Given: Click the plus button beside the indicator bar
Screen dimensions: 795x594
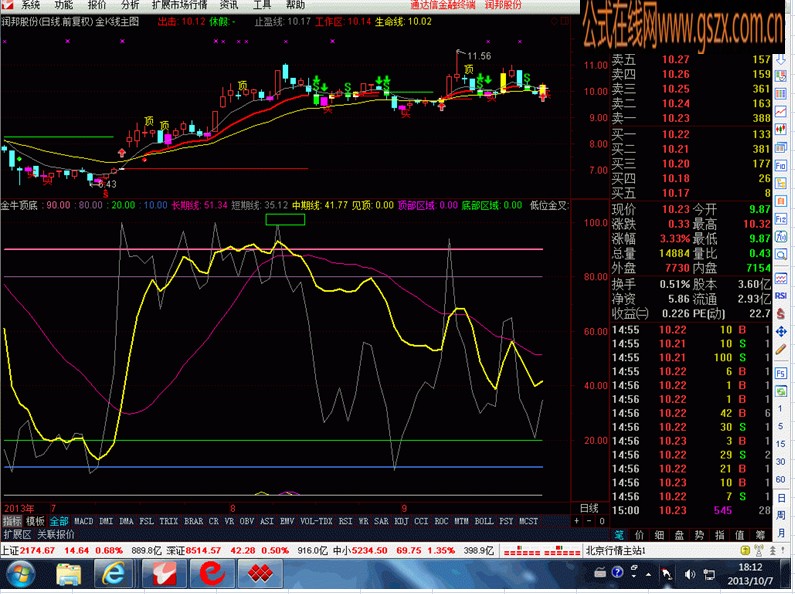Looking at the screenshot, I should click(x=576, y=521).
